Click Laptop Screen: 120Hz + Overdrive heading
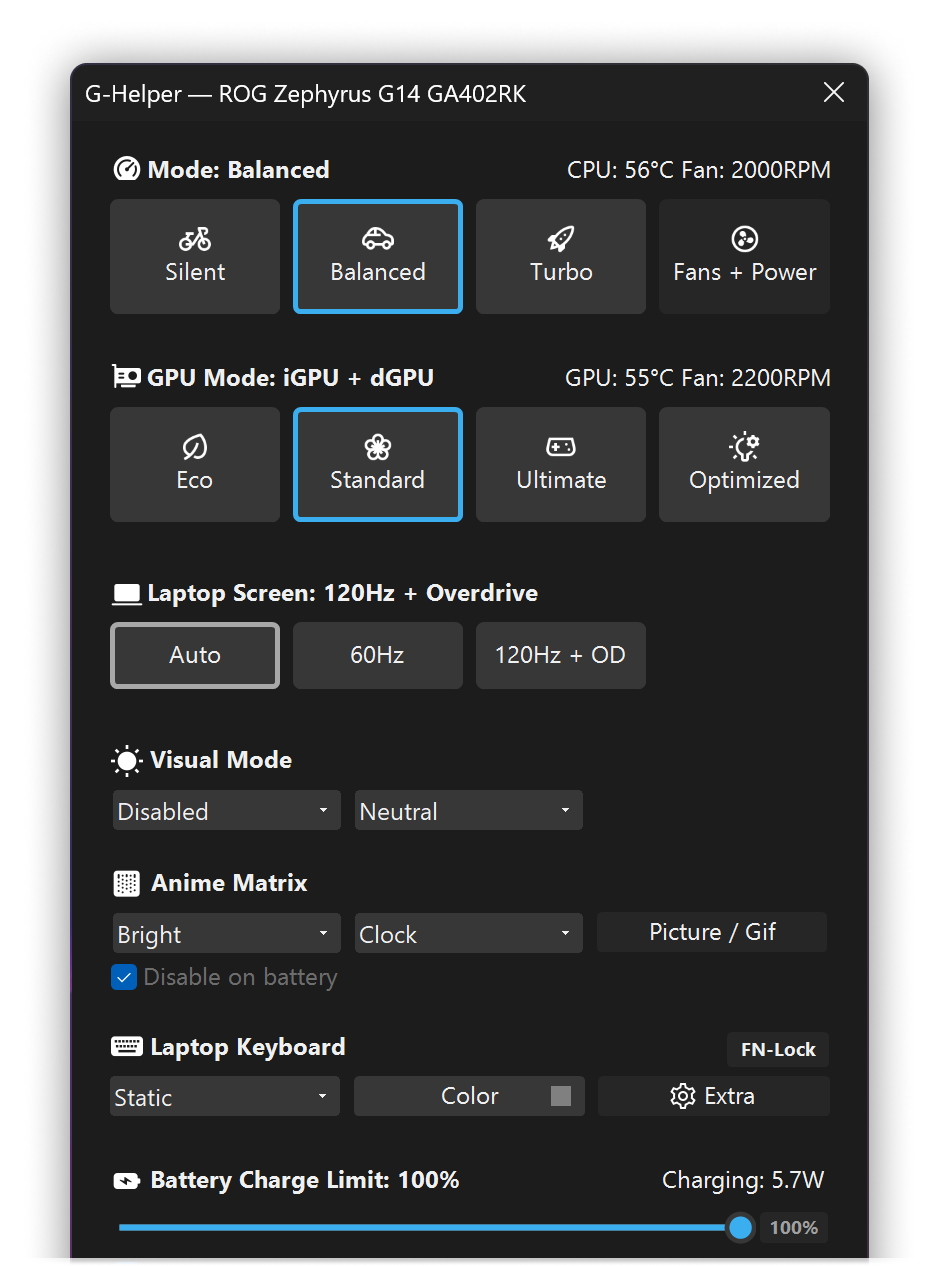The width and height of the screenshot is (937, 1266). click(x=342, y=593)
